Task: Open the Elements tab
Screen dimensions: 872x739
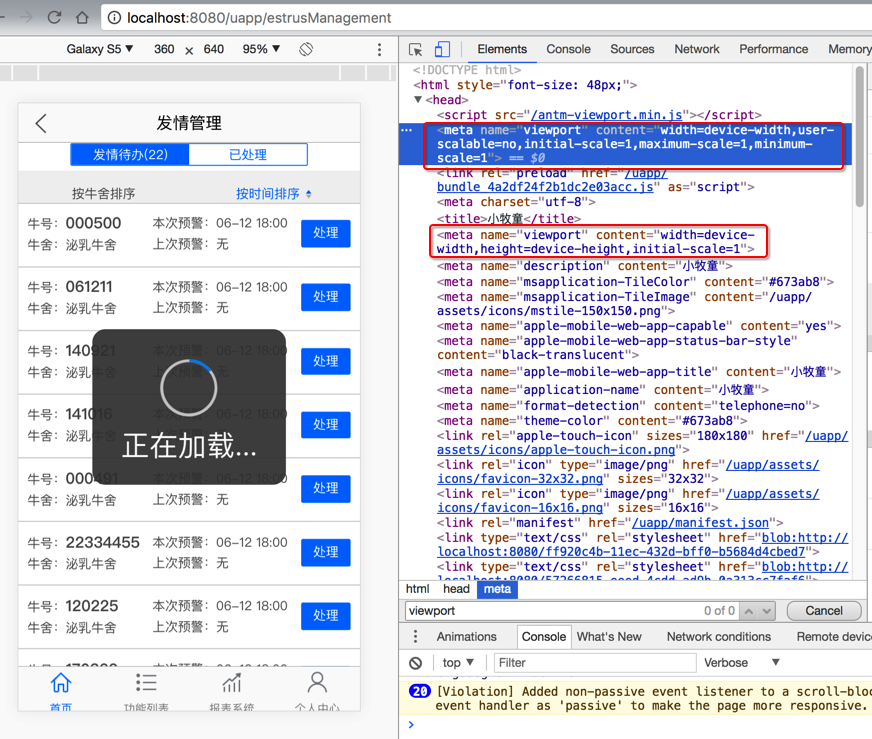Action: point(502,49)
